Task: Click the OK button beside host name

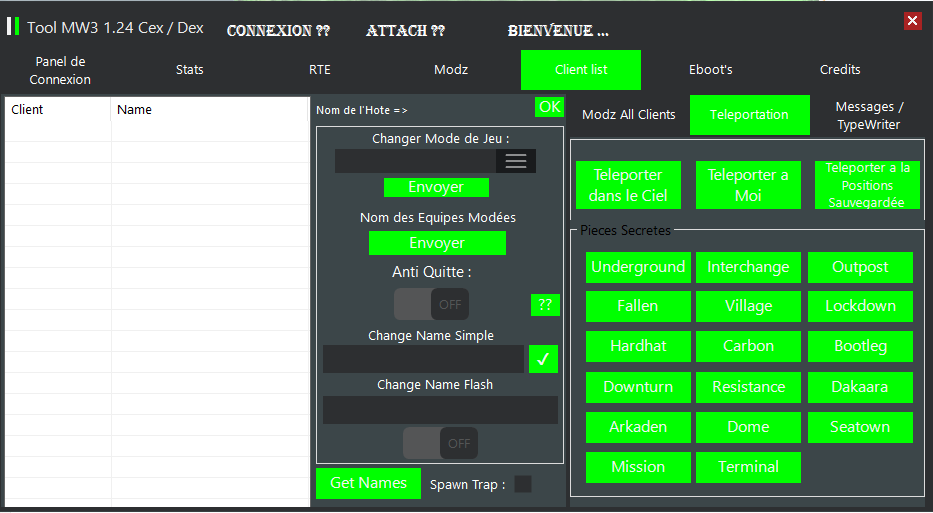Action: click(x=550, y=107)
